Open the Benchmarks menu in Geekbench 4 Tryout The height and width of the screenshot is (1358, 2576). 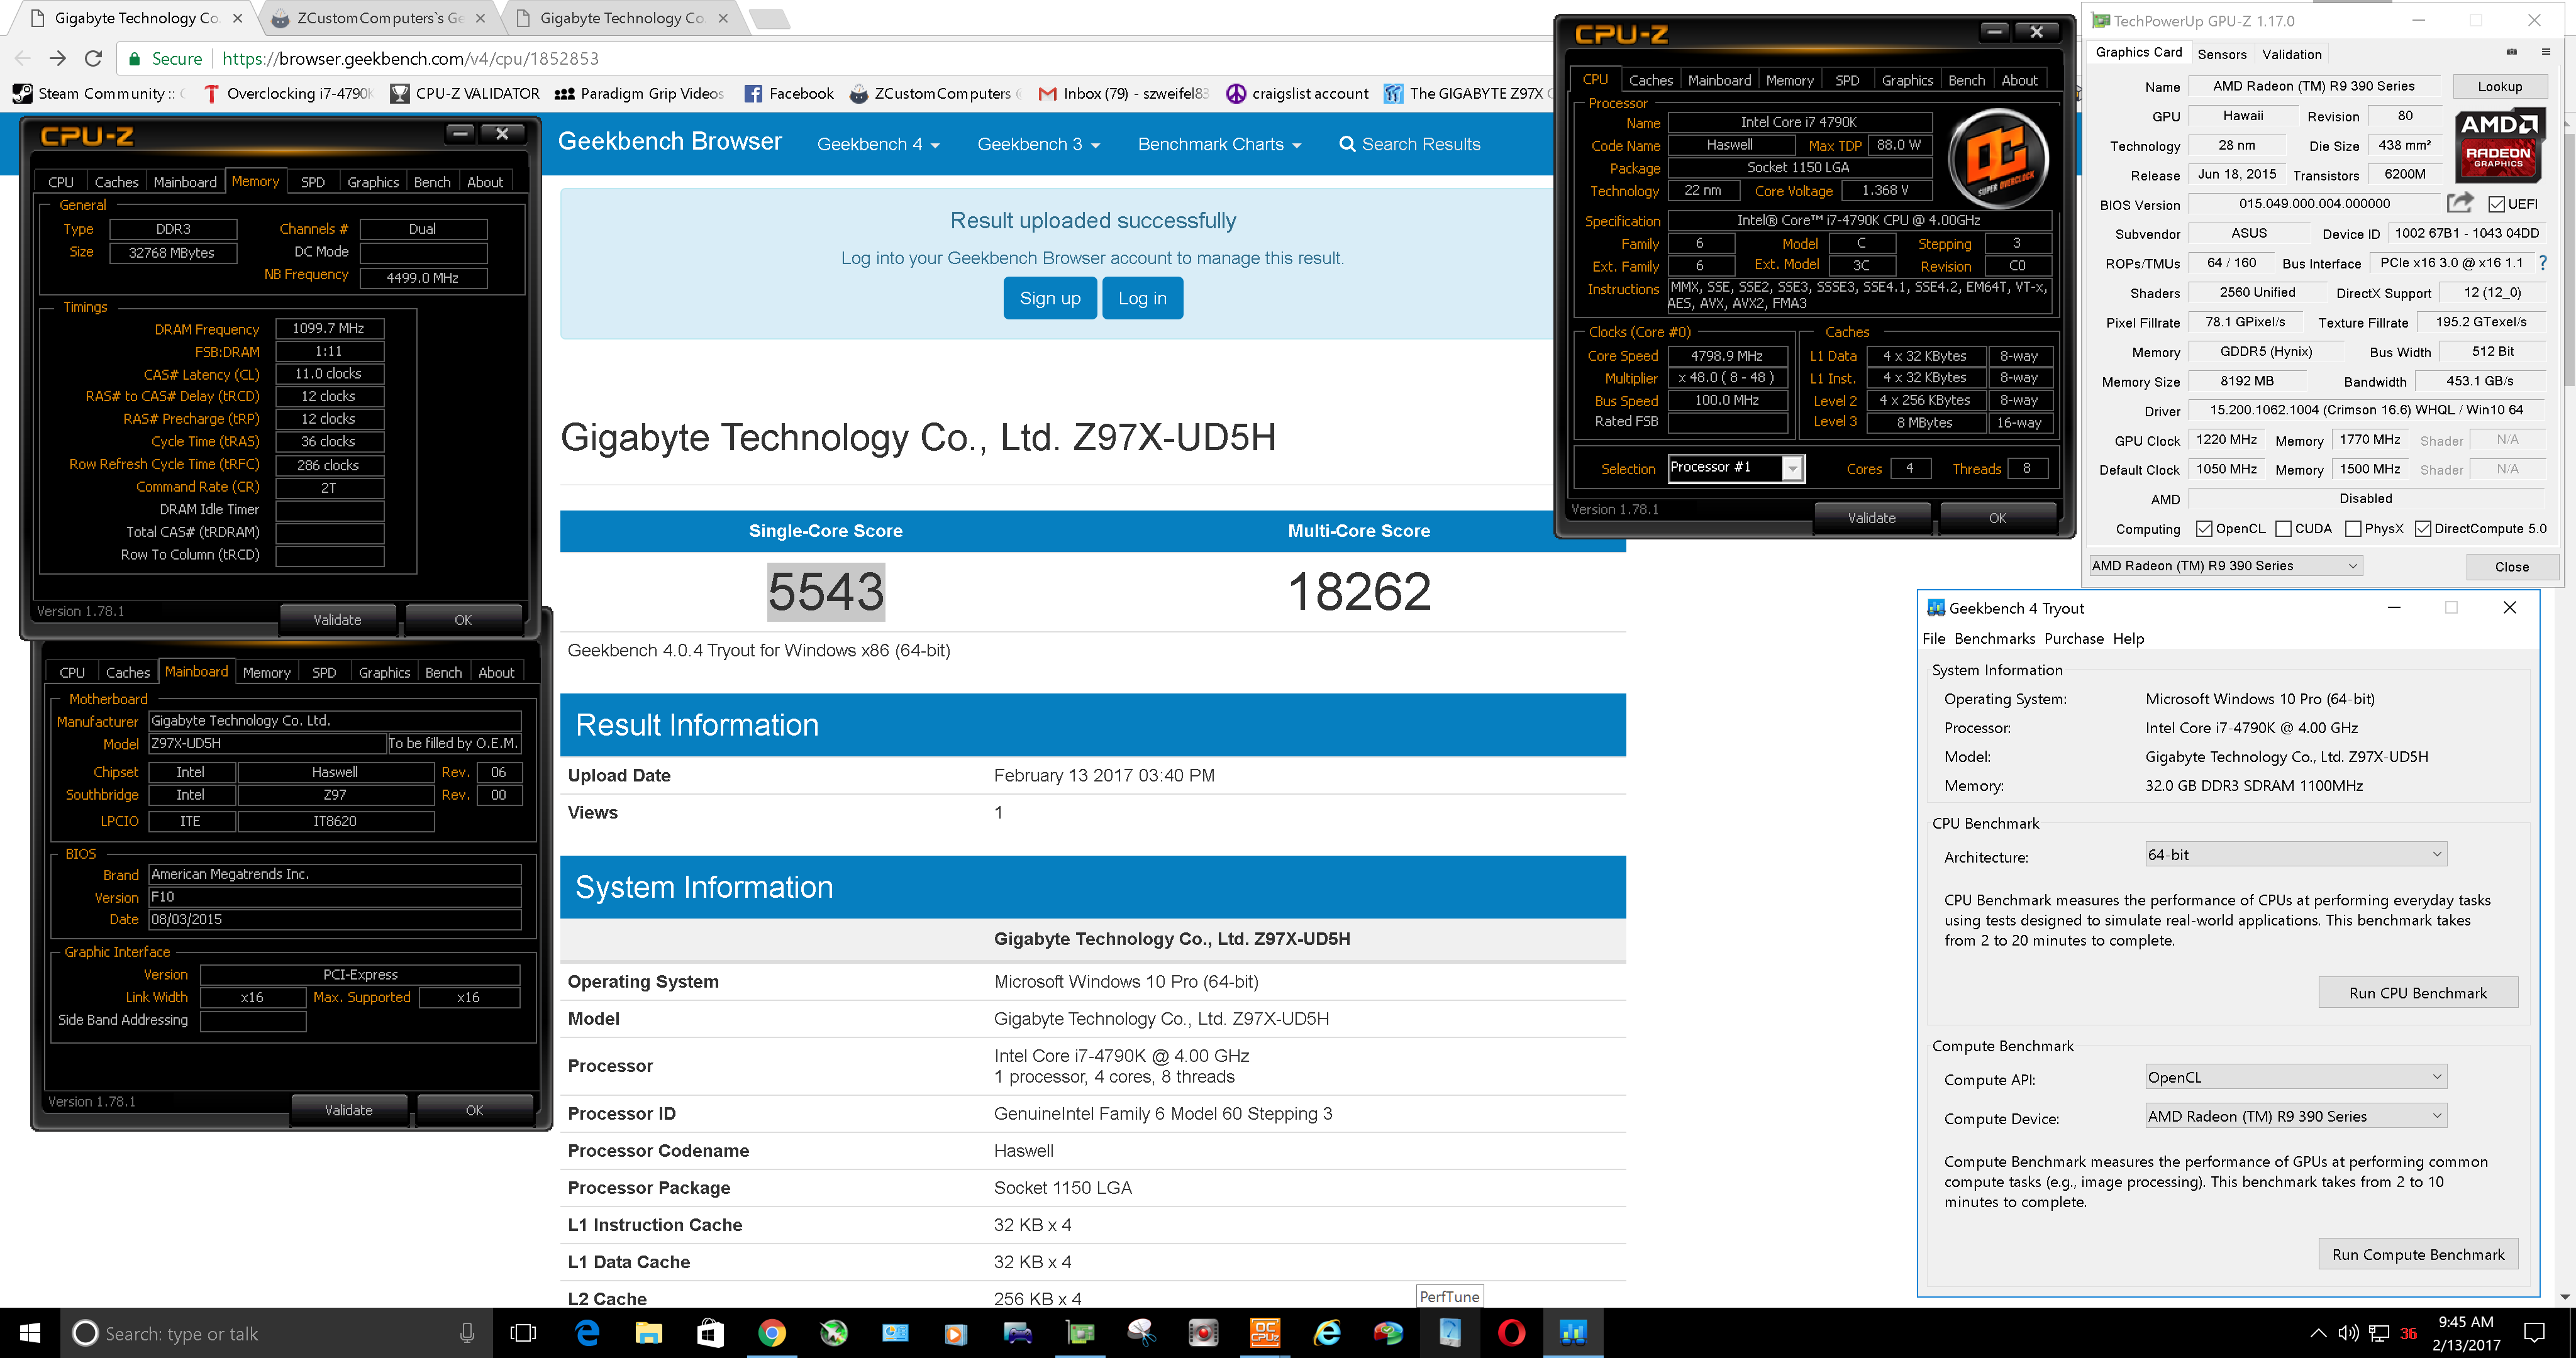point(1994,638)
